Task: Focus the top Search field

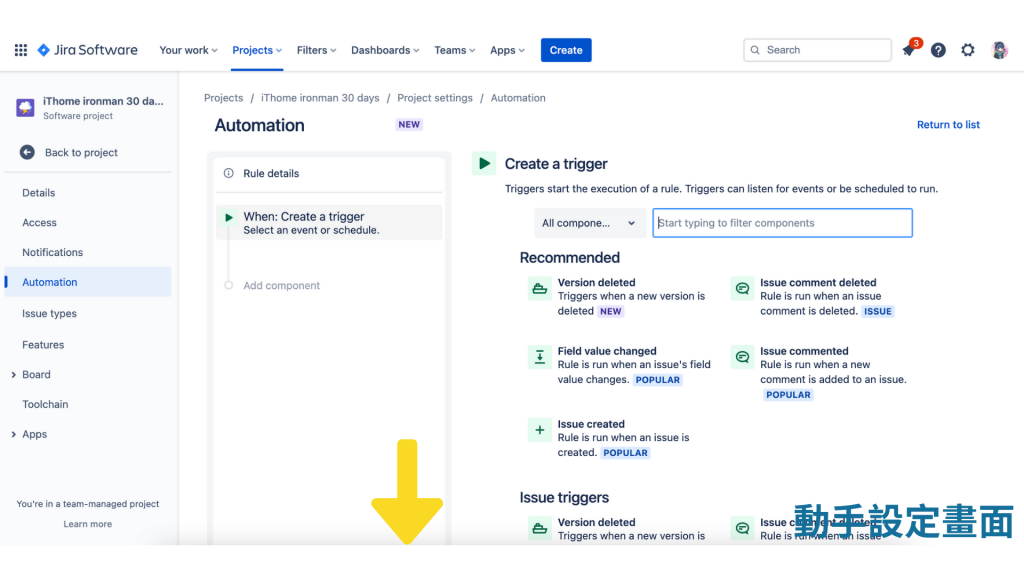Action: 817,50
